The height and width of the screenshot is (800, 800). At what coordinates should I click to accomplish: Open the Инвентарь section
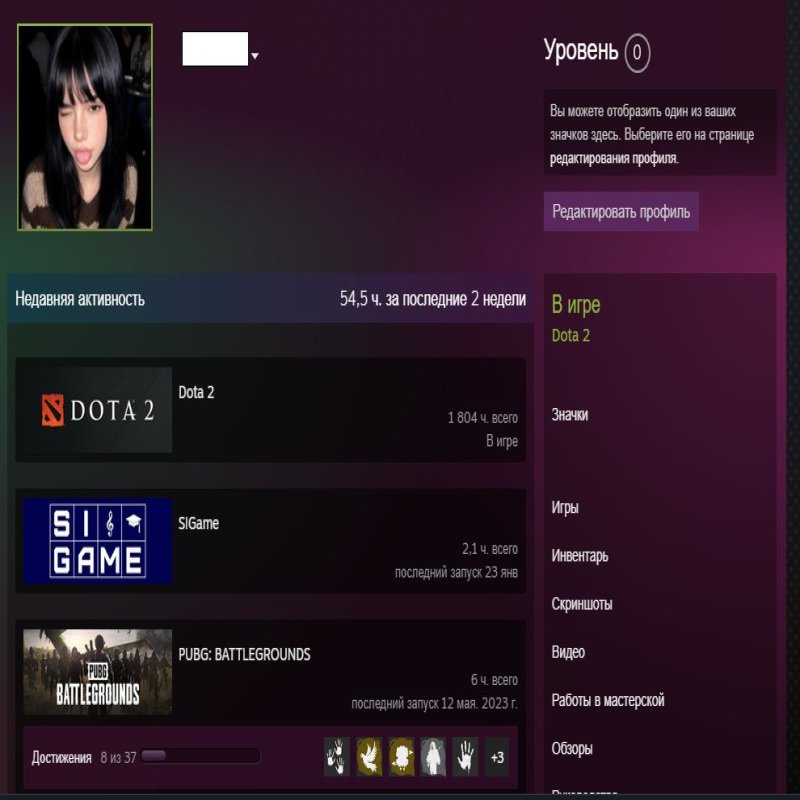pyautogui.click(x=579, y=556)
